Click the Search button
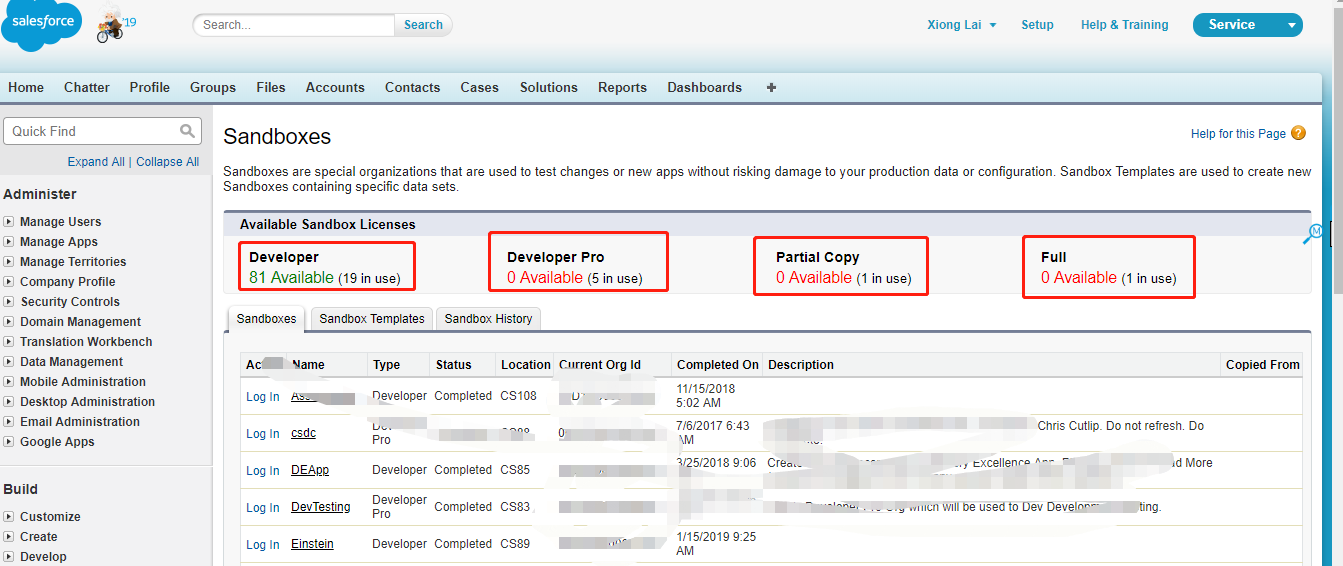The width and height of the screenshot is (1343, 566). click(x=423, y=25)
